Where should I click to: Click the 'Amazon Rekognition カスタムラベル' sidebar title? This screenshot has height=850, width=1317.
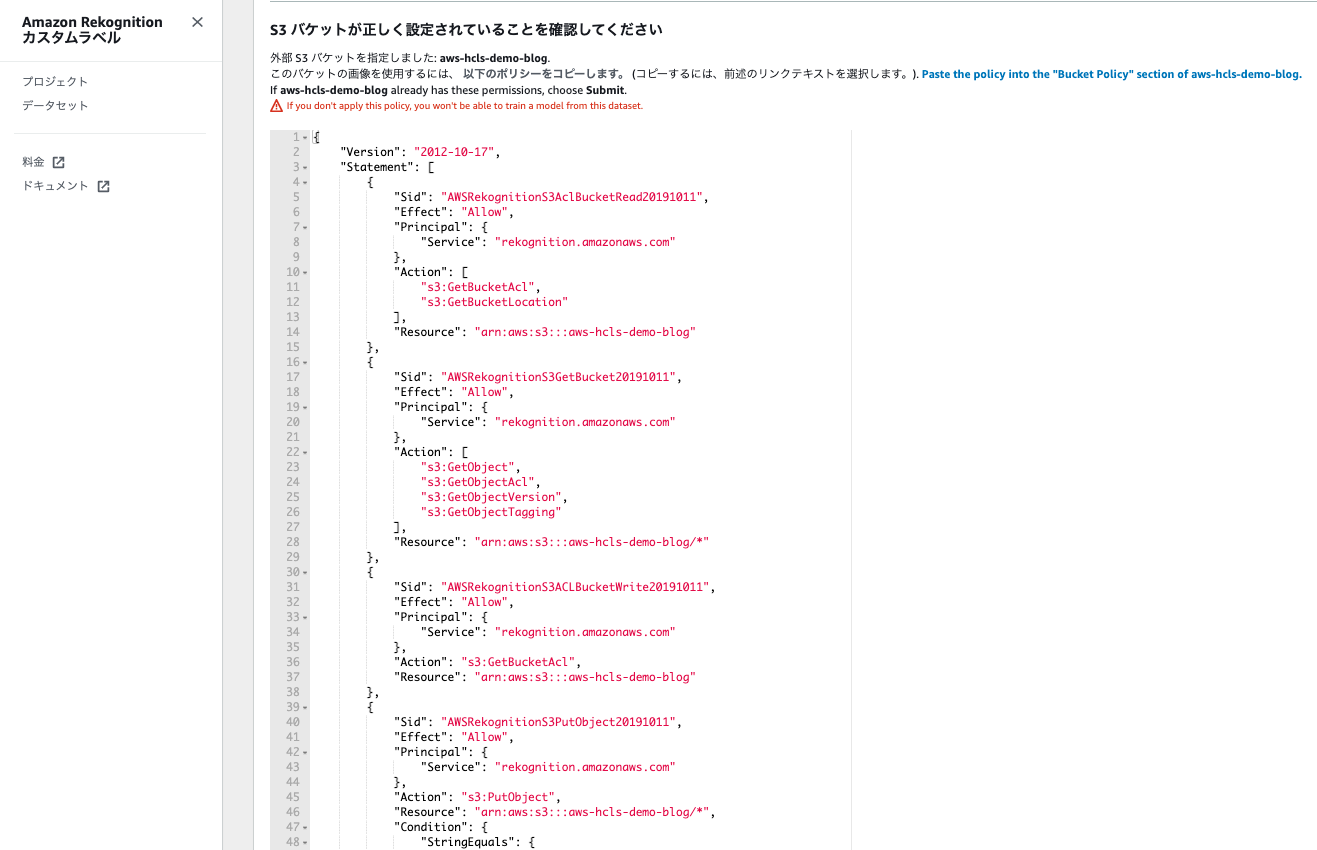[x=92, y=30]
